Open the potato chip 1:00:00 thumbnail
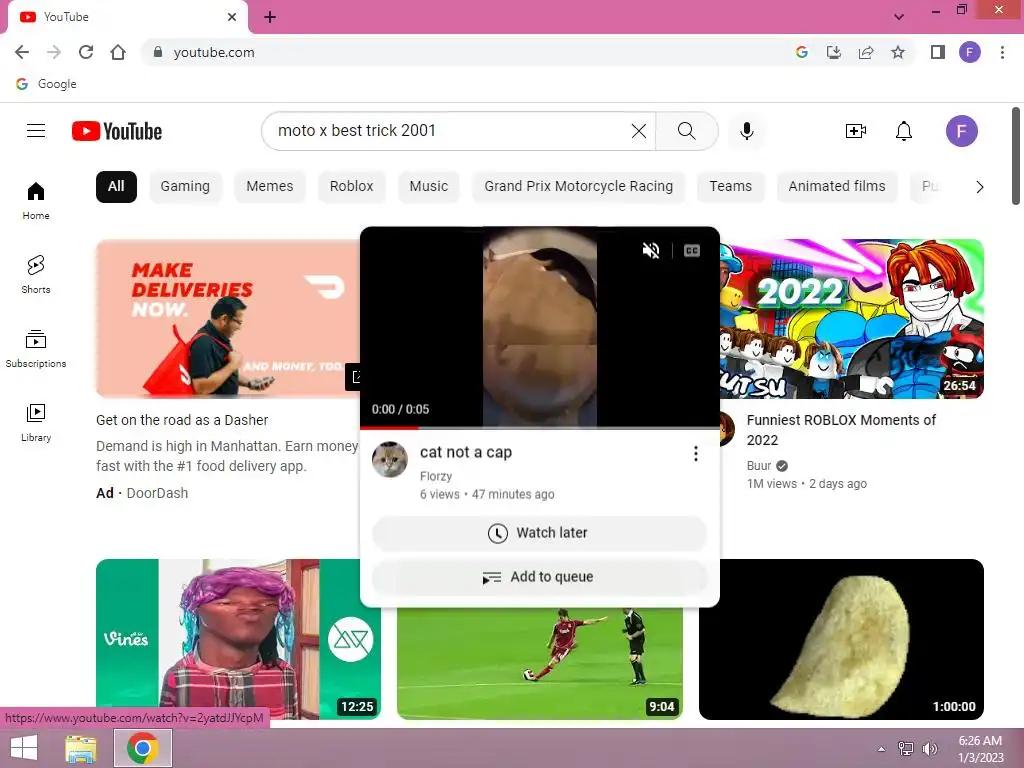Screen dimensions: 1024x768 pos(841,639)
